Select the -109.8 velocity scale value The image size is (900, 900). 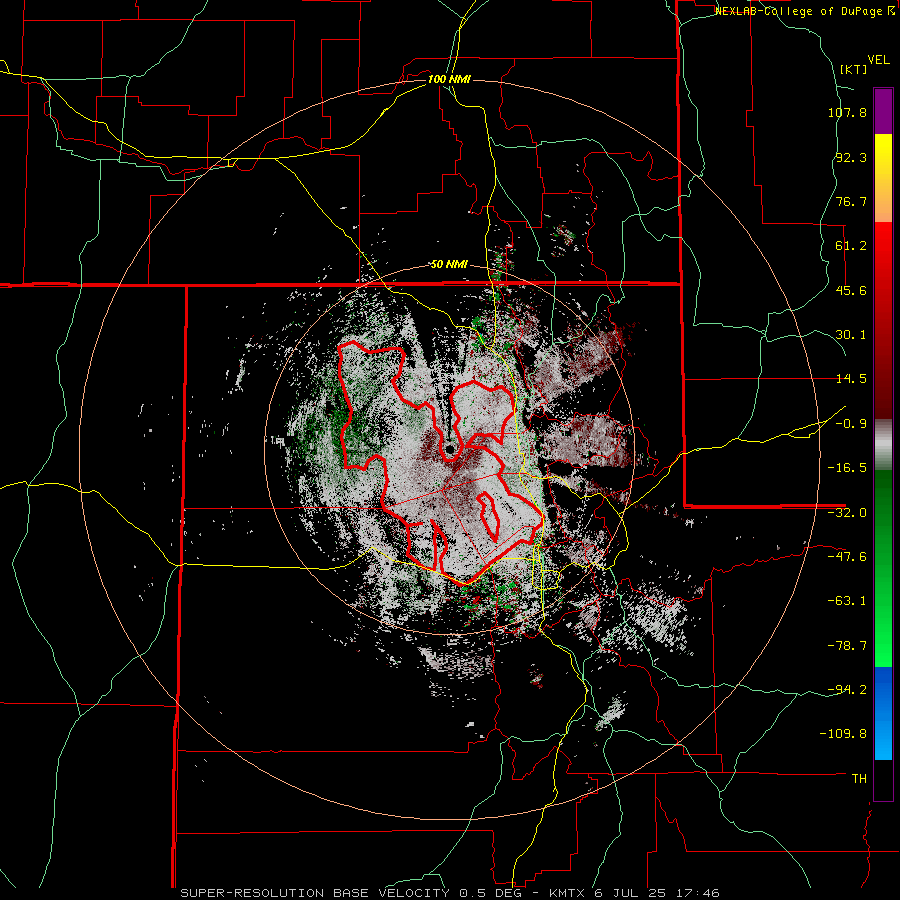pyautogui.click(x=844, y=734)
